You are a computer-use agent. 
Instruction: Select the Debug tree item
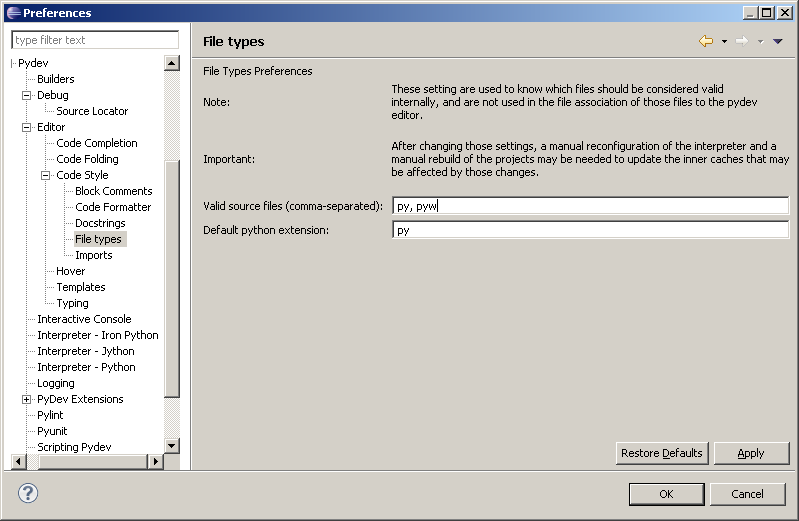coord(52,95)
